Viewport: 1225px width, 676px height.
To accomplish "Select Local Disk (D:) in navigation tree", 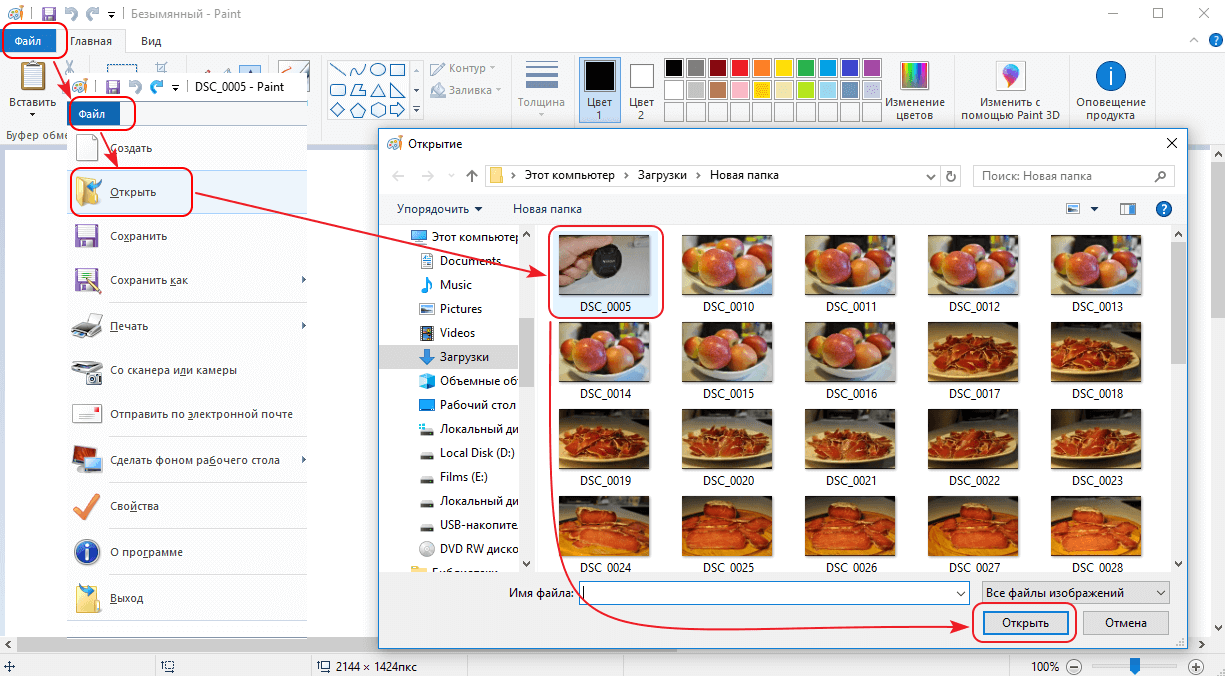I will point(476,453).
